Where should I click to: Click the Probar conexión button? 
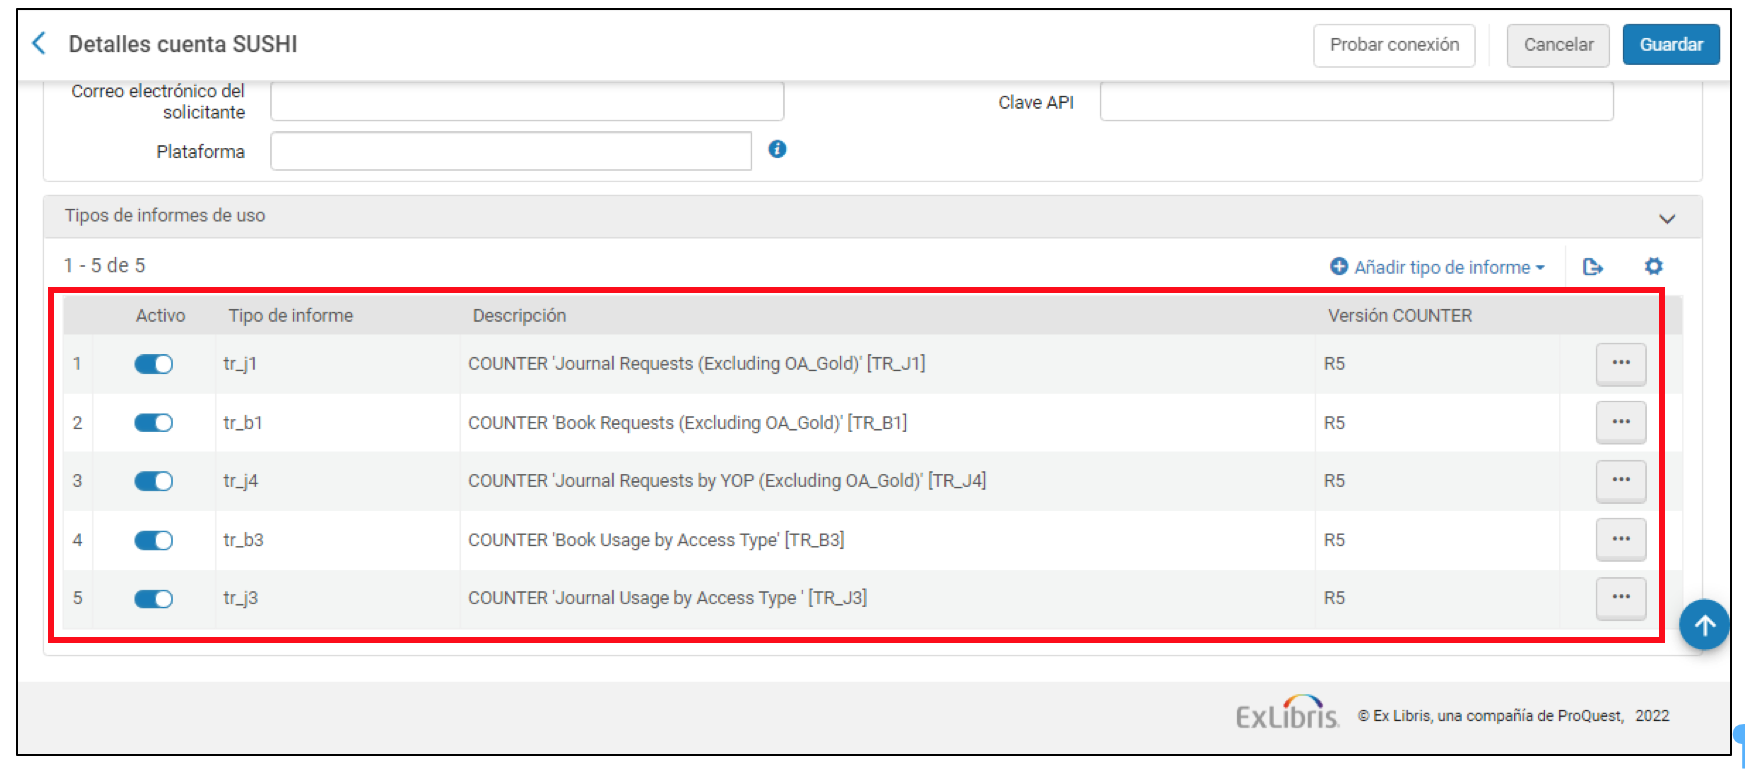pos(1393,45)
